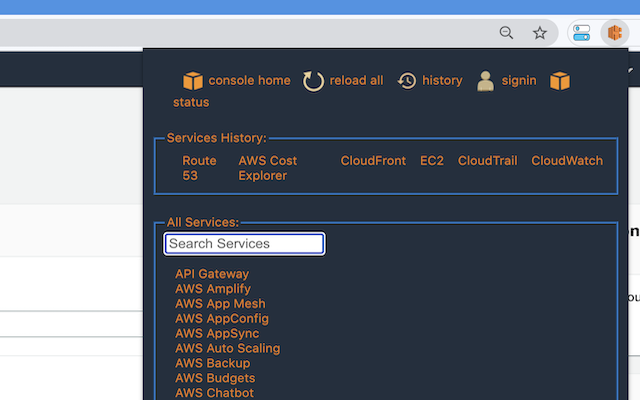Click the zoom magnifier icon in address bar

[x=506, y=33]
